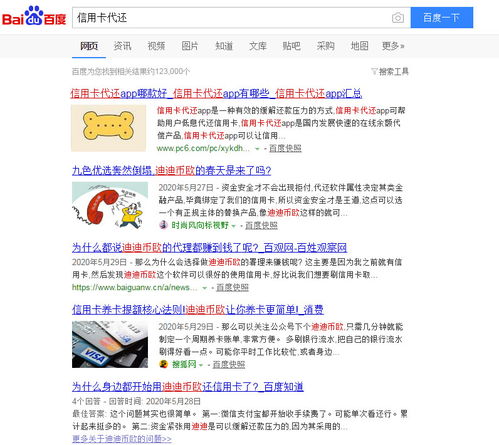Expand dropdown arrow beside 搜狐网
The width and height of the screenshot is (499, 445).
point(201,365)
